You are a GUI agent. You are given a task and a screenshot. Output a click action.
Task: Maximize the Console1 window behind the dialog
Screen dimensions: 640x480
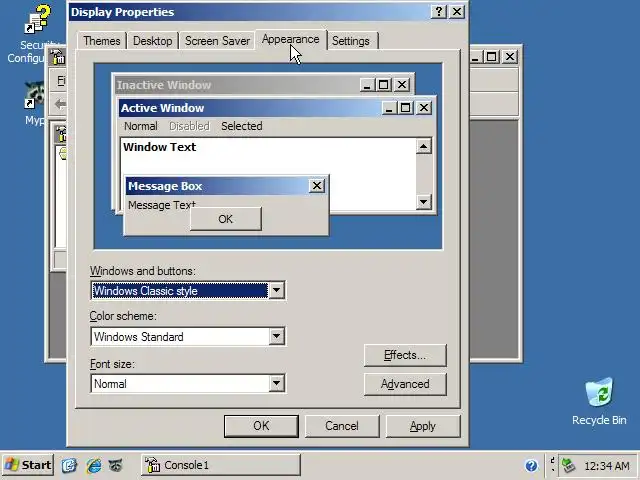click(491, 57)
